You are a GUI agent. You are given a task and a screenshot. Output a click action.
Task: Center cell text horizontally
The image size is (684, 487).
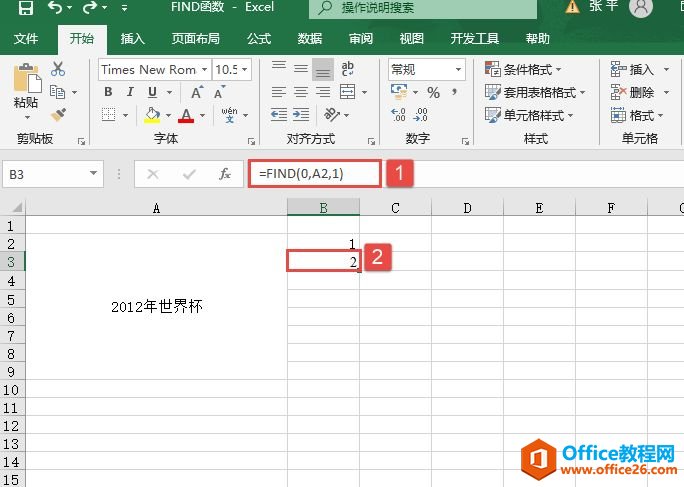pos(301,92)
